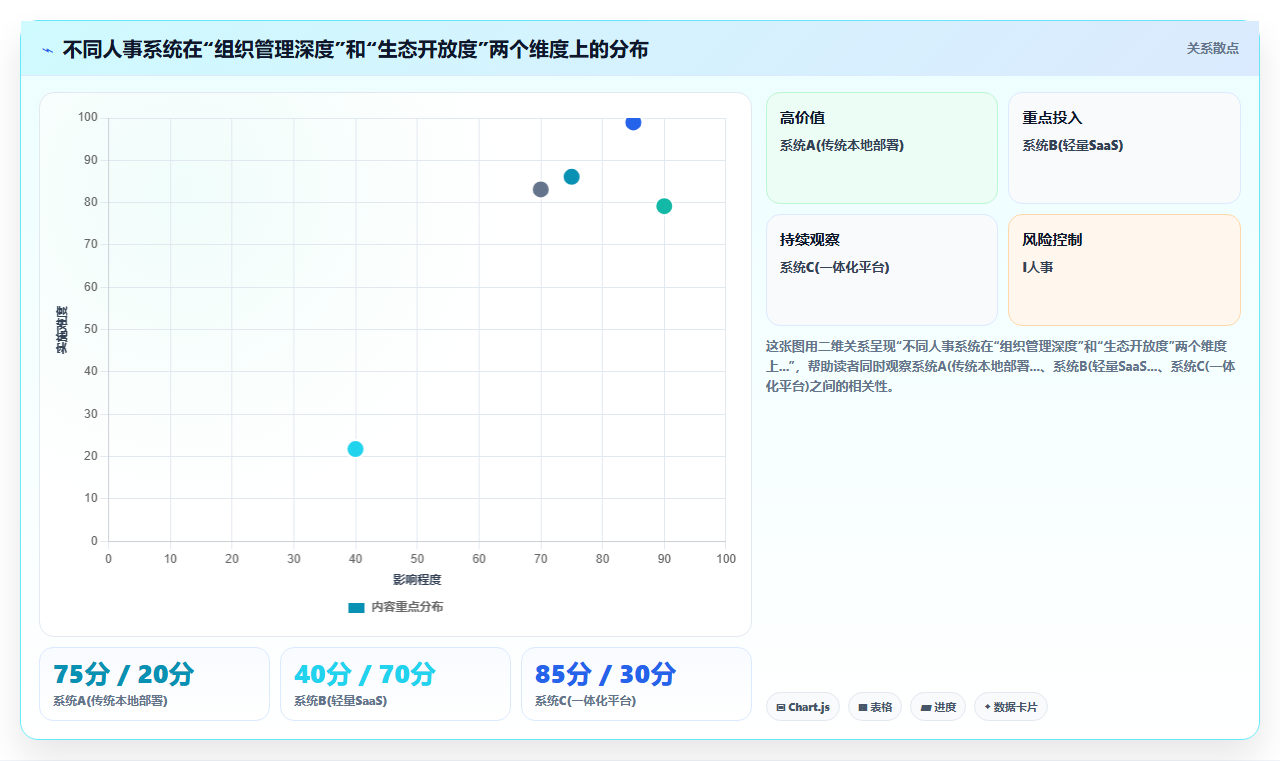Open the 风险控制 quadrant card
This screenshot has height=761, width=1280.
[x=1124, y=270]
